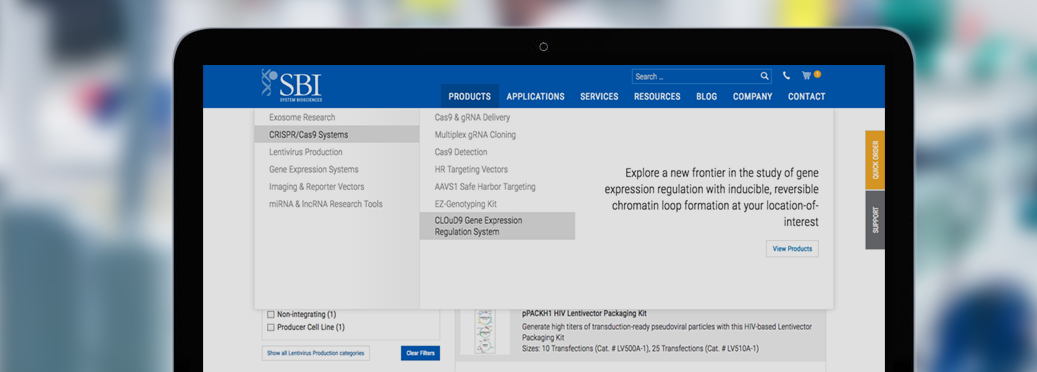Click the phone icon in header
This screenshot has width=1037, height=372.
pyautogui.click(x=786, y=76)
